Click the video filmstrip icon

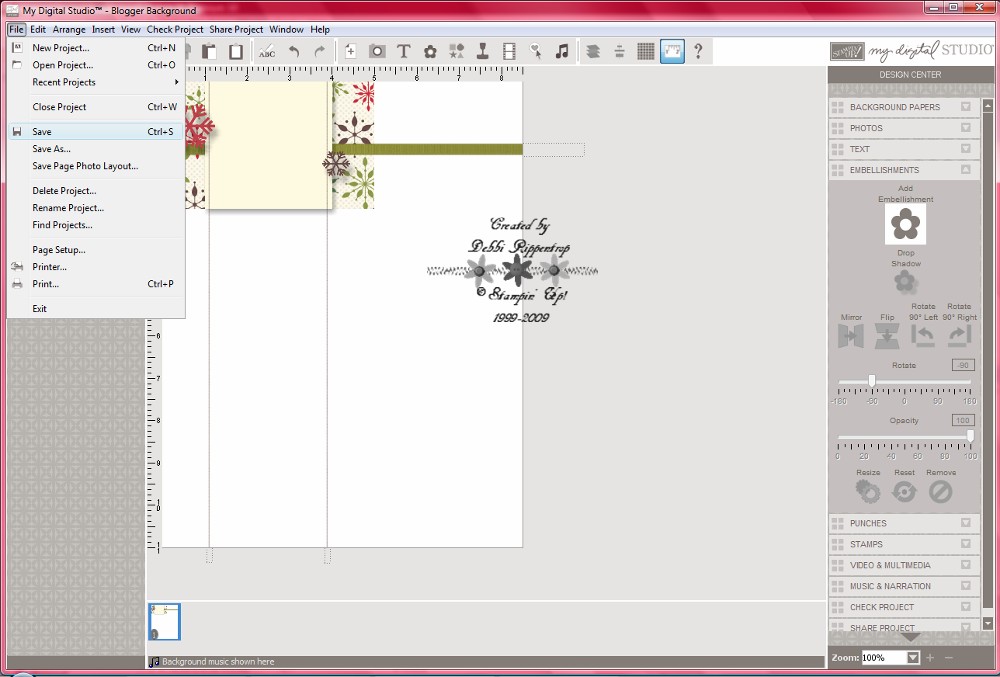[509, 52]
